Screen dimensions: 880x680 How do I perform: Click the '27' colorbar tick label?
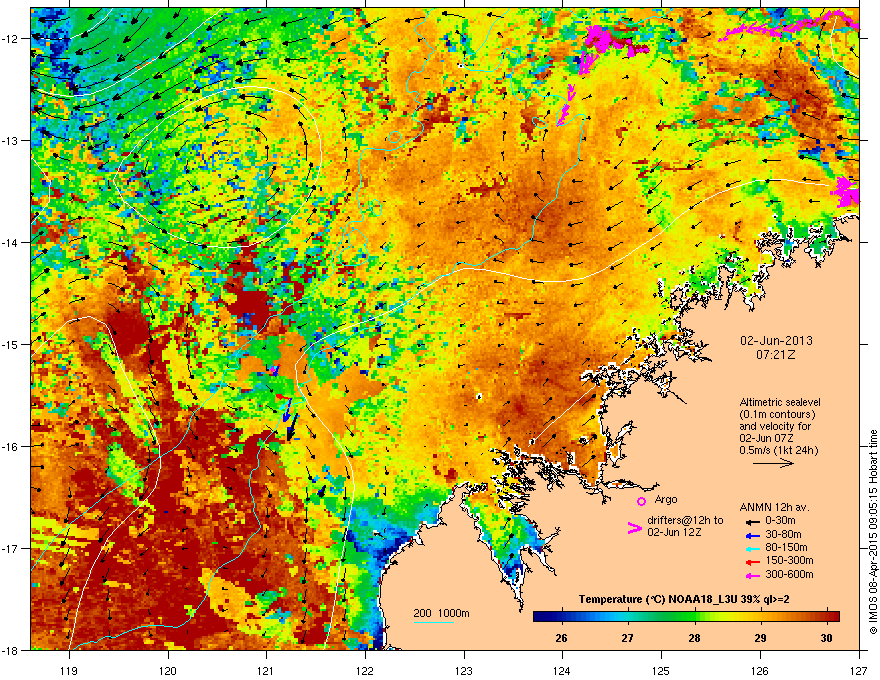pyautogui.click(x=627, y=638)
